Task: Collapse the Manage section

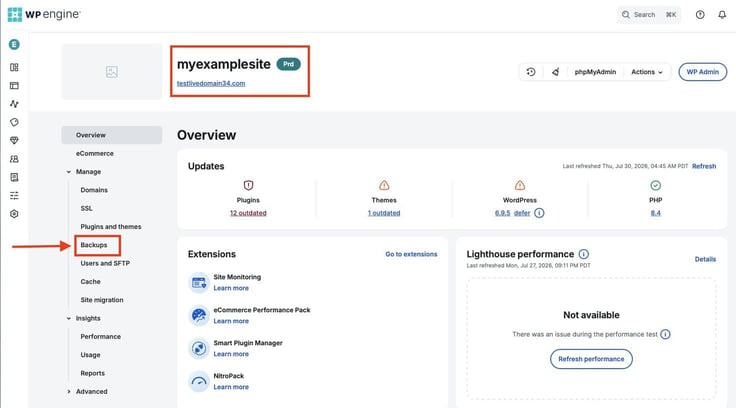Action: [x=69, y=172]
